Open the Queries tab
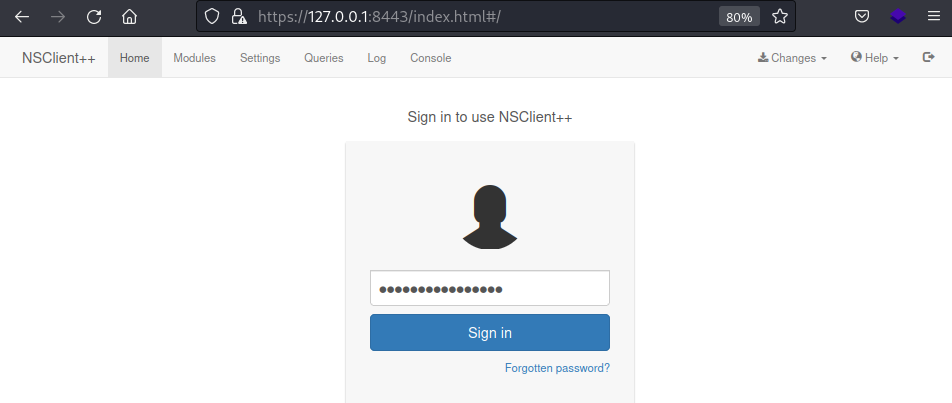Screen dimensions: 952x403 coord(324,58)
